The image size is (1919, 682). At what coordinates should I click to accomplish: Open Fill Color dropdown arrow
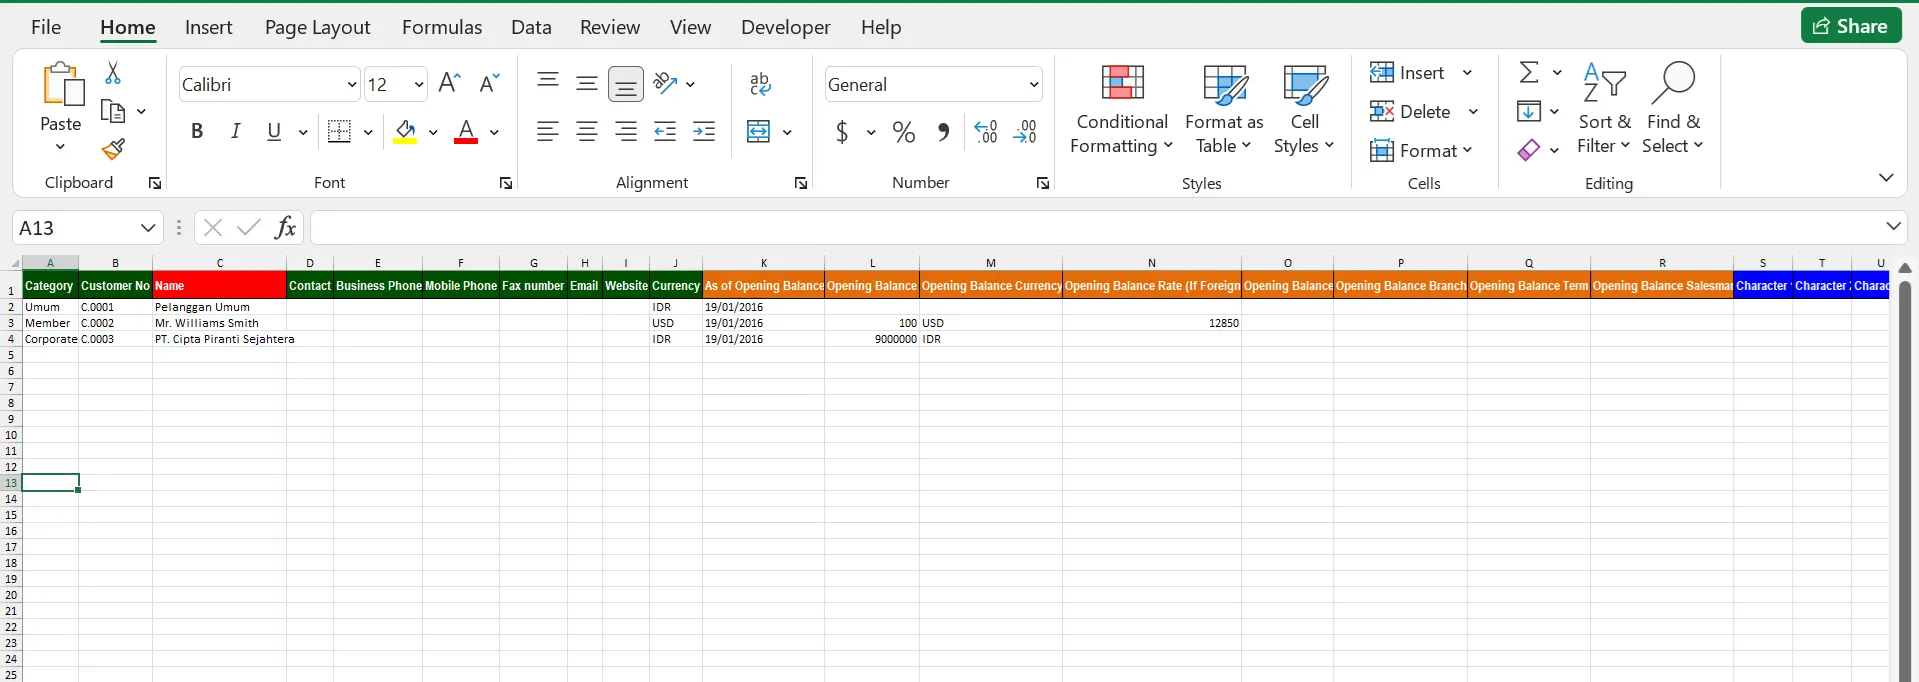click(433, 132)
